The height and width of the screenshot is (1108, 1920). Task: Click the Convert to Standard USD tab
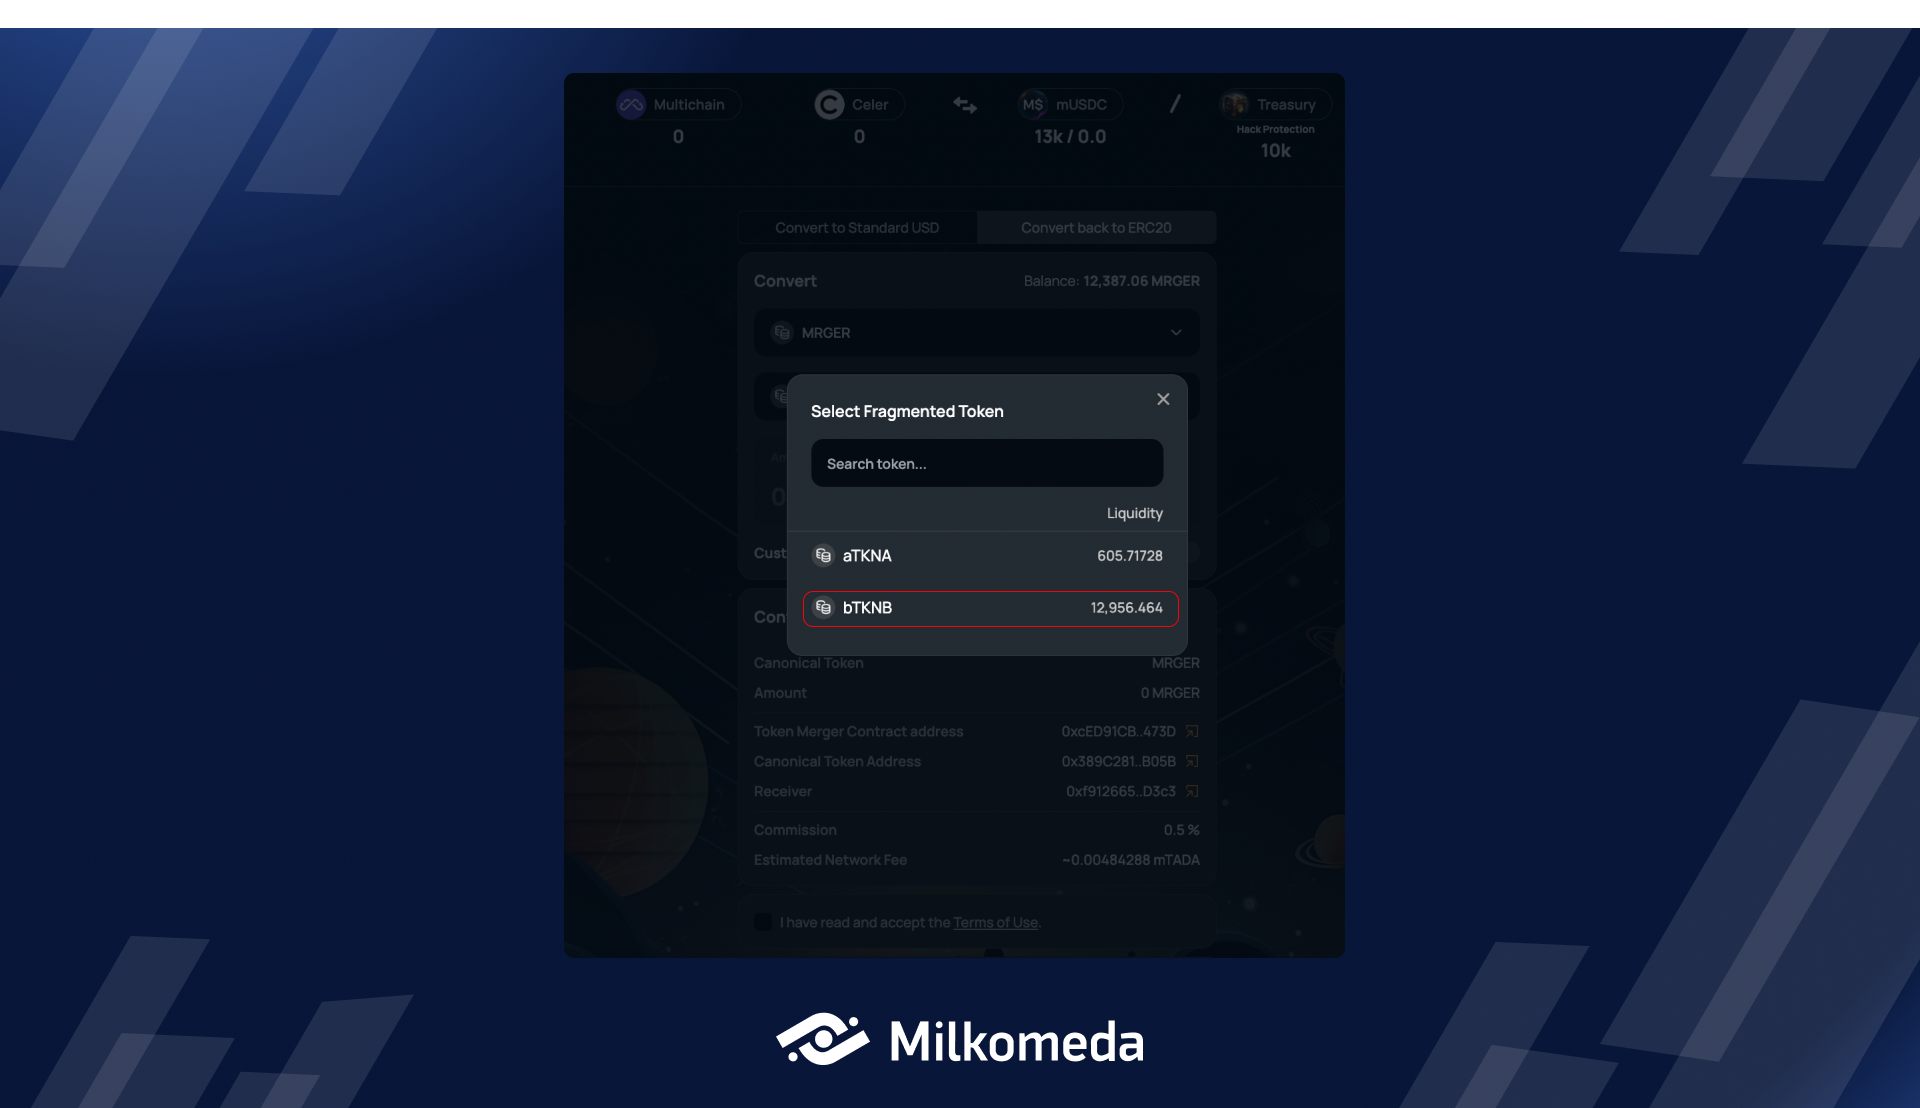[857, 227]
